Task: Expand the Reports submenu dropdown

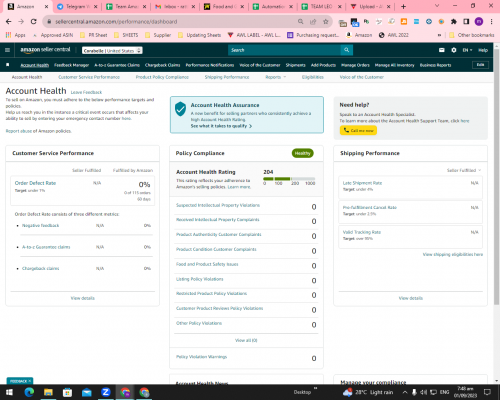Action: click(x=276, y=77)
